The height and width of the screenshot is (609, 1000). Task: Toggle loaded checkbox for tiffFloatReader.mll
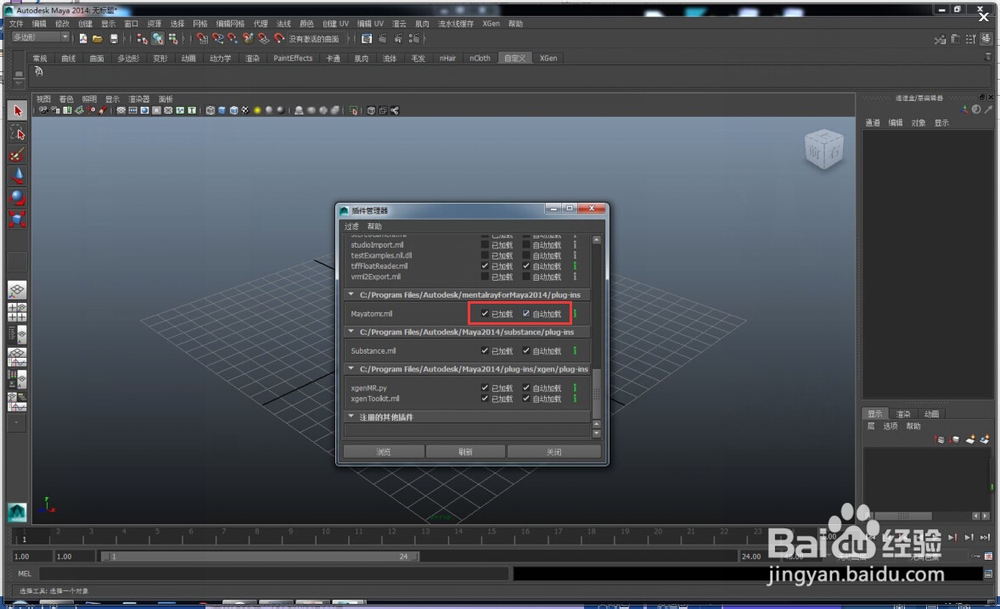click(x=485, y=266)
